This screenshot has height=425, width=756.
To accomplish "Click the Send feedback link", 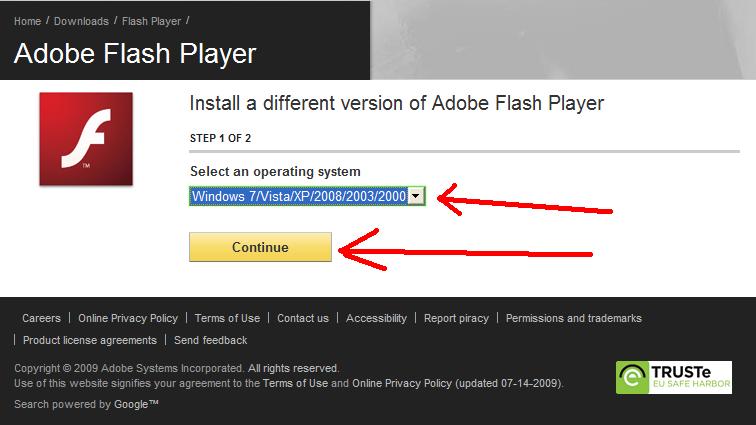I will pos(211,340).
